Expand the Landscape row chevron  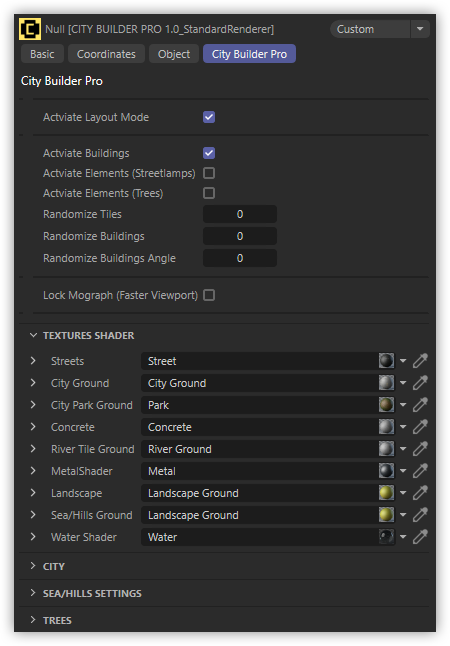(x=33, y=493)
